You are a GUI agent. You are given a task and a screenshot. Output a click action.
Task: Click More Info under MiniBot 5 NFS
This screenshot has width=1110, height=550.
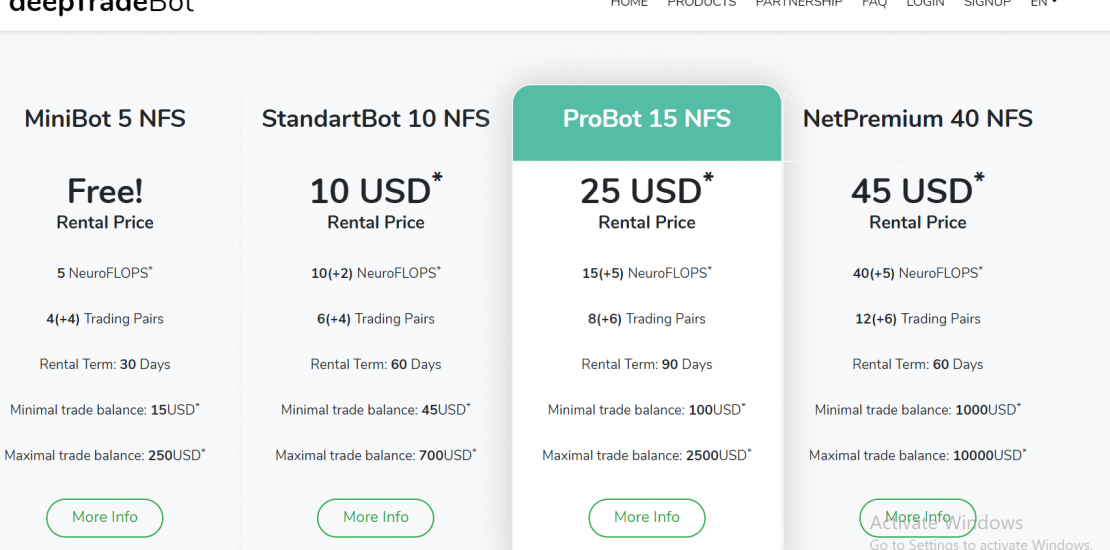(x=105, y=517)
